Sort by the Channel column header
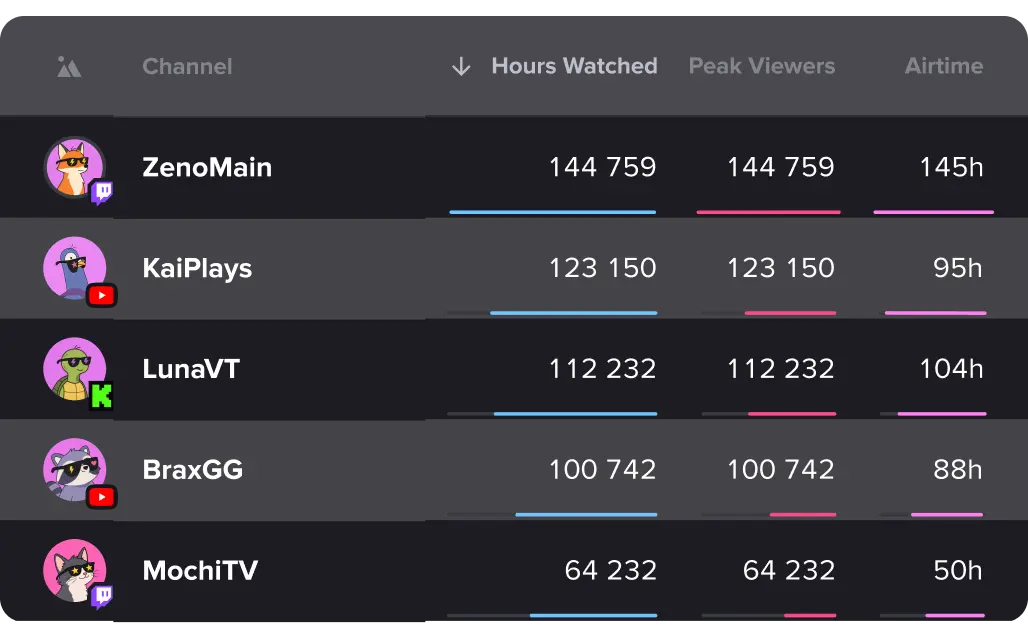This screenshot has width=1028, height=640. click(188, 66)
